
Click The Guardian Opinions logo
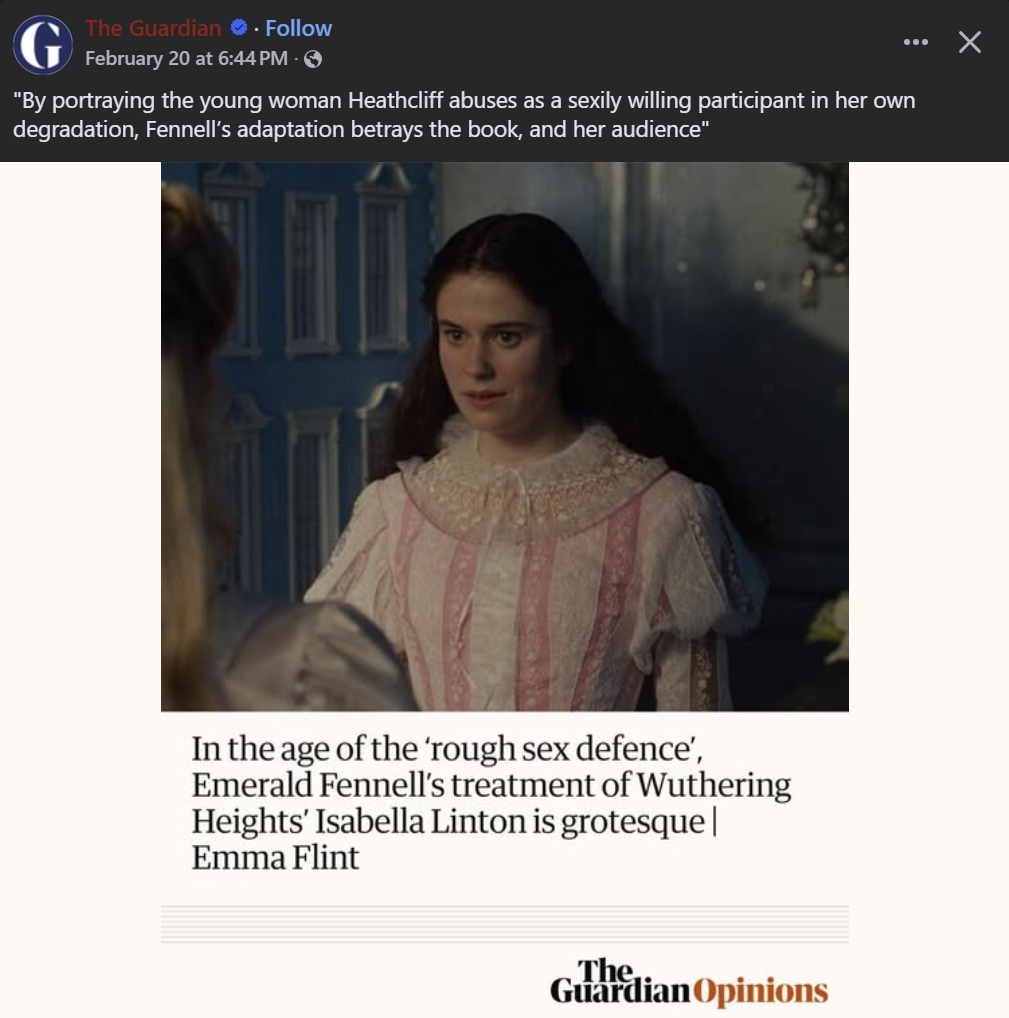click(x=689, y=982)
